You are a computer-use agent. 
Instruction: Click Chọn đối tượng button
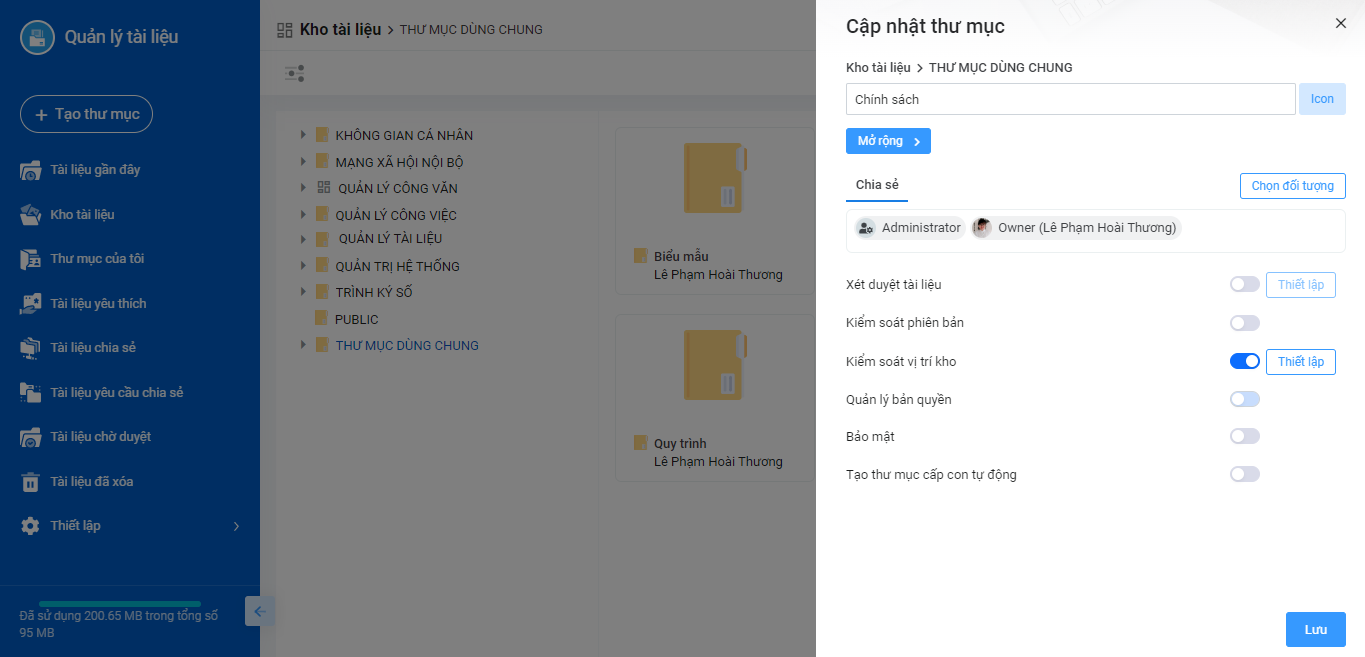pyautogui.click(x=1293, y=186)
